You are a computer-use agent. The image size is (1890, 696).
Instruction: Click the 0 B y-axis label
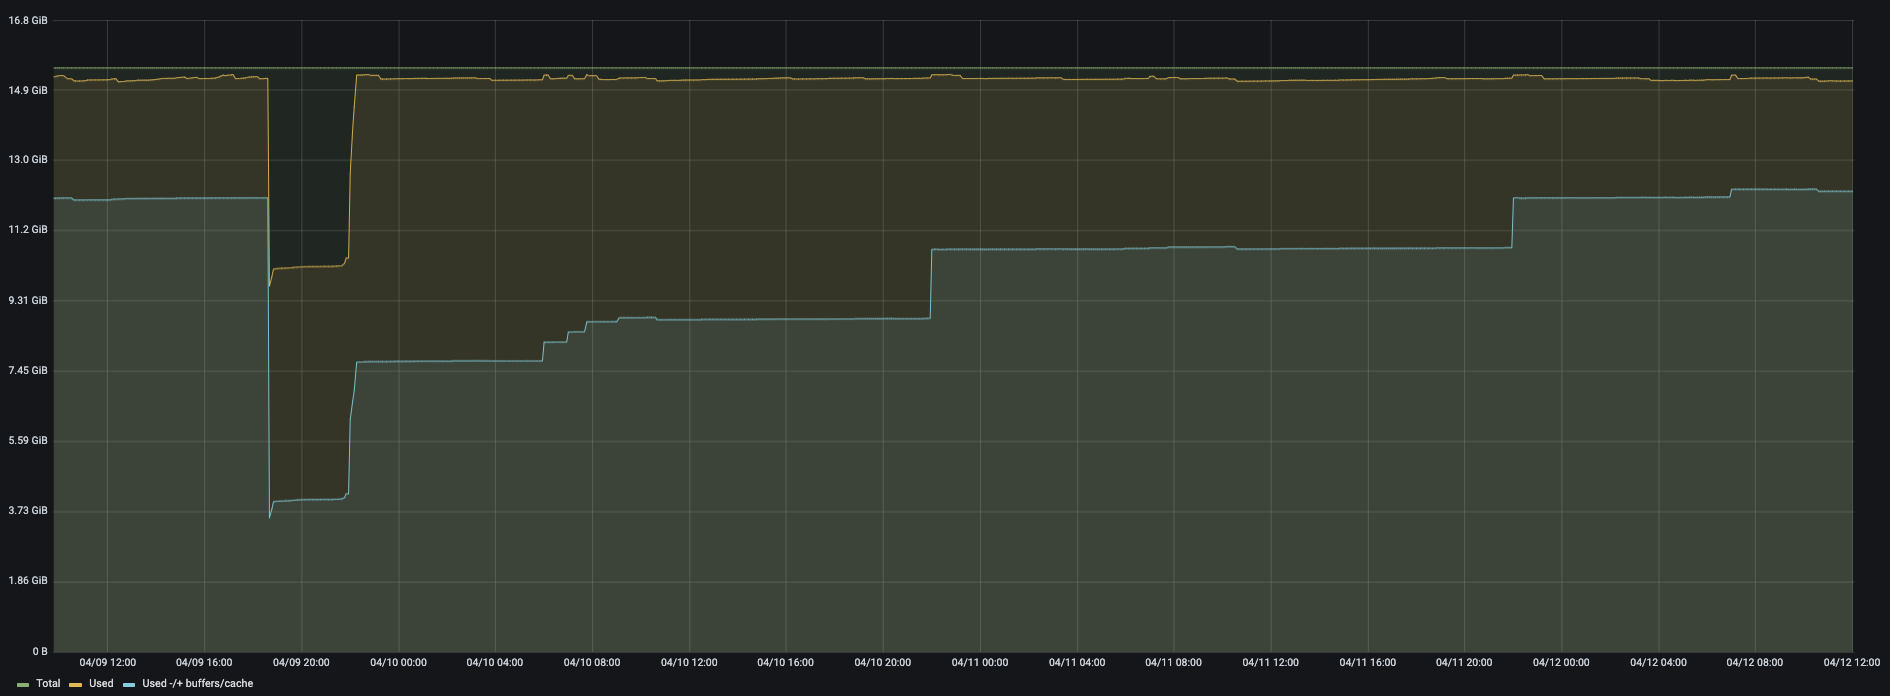tap(39, 651)
